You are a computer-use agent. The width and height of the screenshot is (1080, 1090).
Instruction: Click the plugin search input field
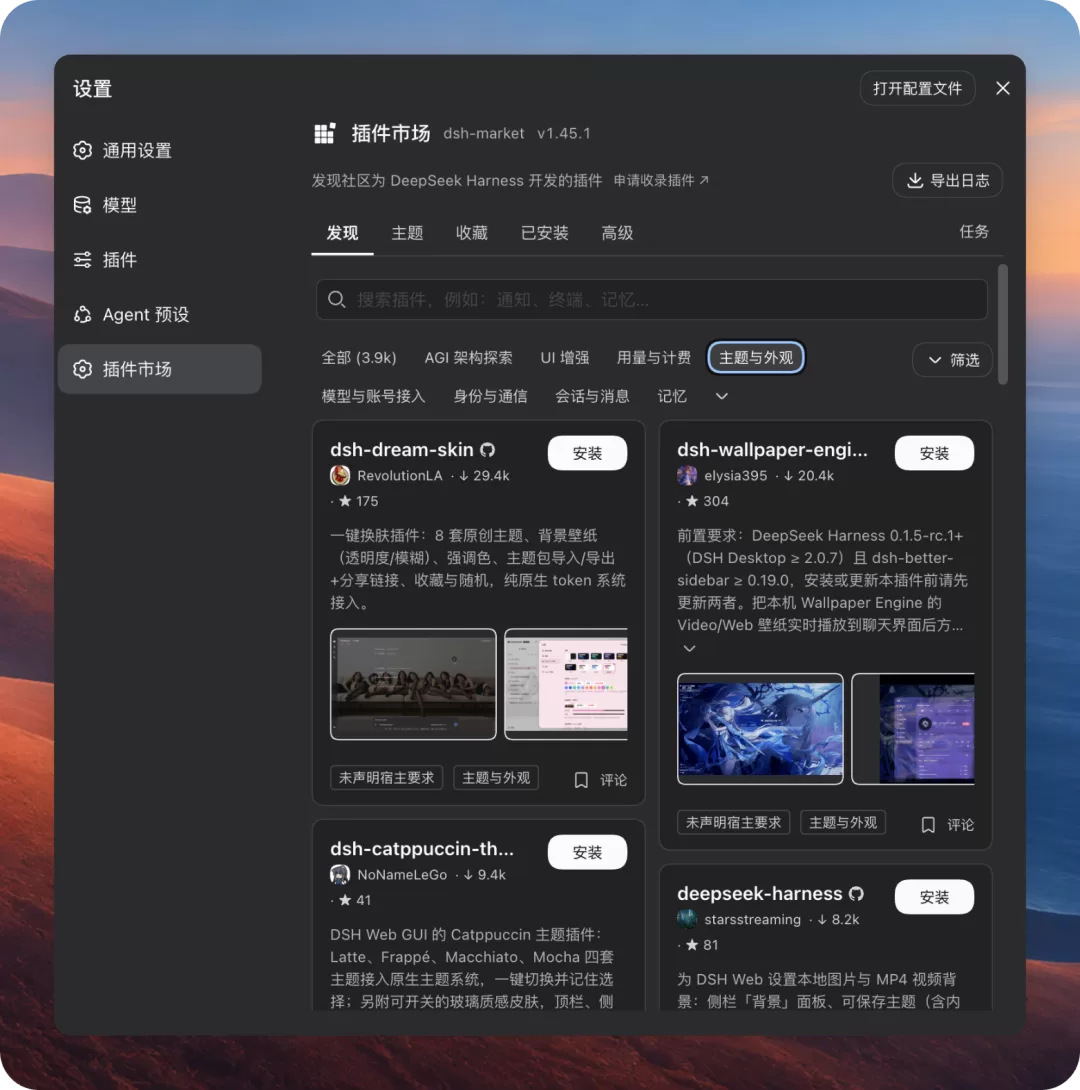tap(652, 300)
